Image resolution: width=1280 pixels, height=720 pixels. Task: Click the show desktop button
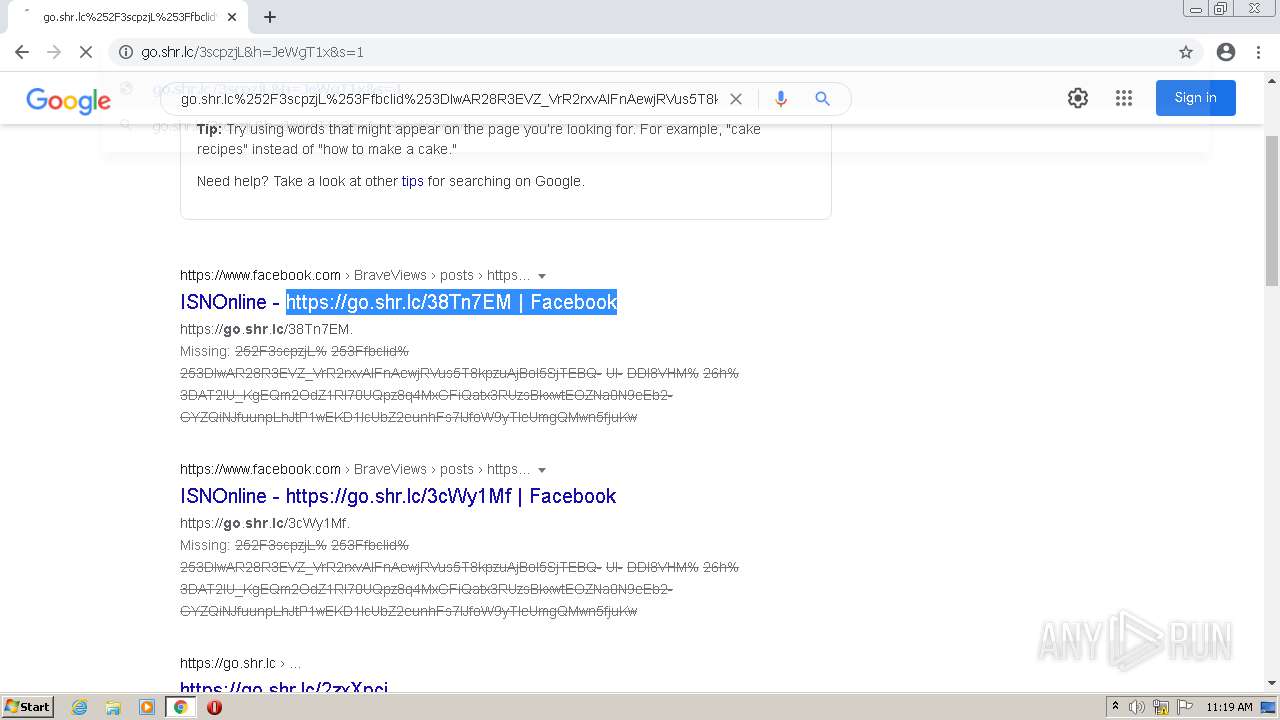[1269, 707]
